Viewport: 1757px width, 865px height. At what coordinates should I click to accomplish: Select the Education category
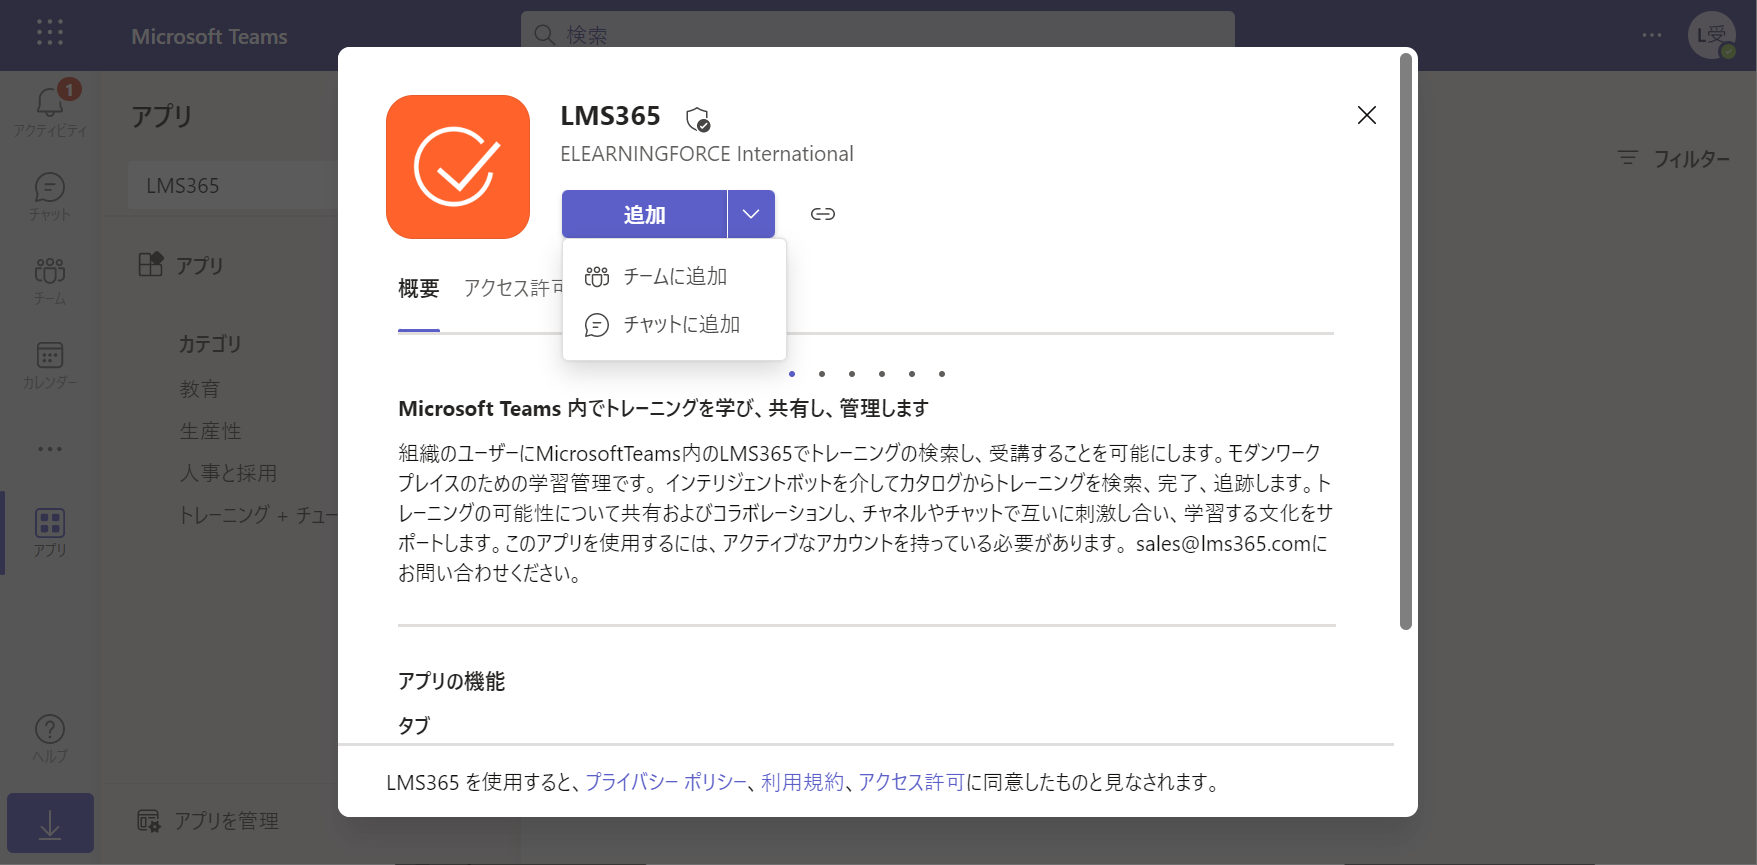200,389
